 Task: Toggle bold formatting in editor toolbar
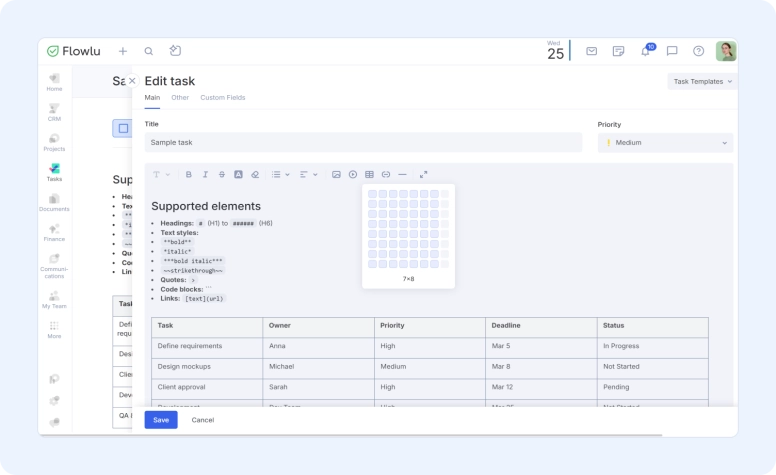(x=189, y=174)
